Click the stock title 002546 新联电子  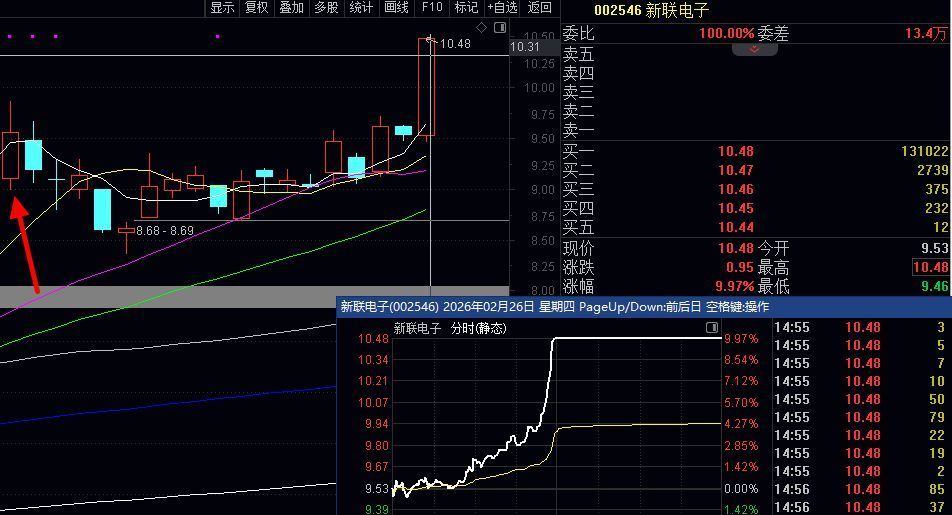click(x=651, y=10)
